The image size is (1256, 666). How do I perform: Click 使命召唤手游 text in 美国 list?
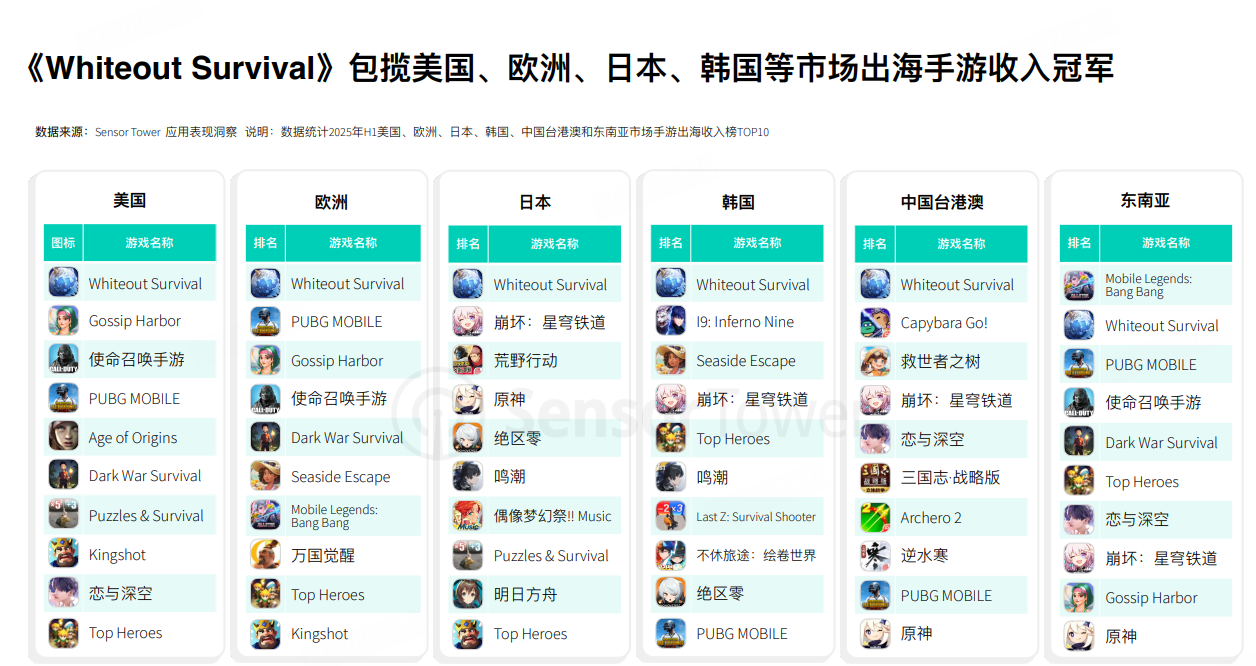coord(136,359)
